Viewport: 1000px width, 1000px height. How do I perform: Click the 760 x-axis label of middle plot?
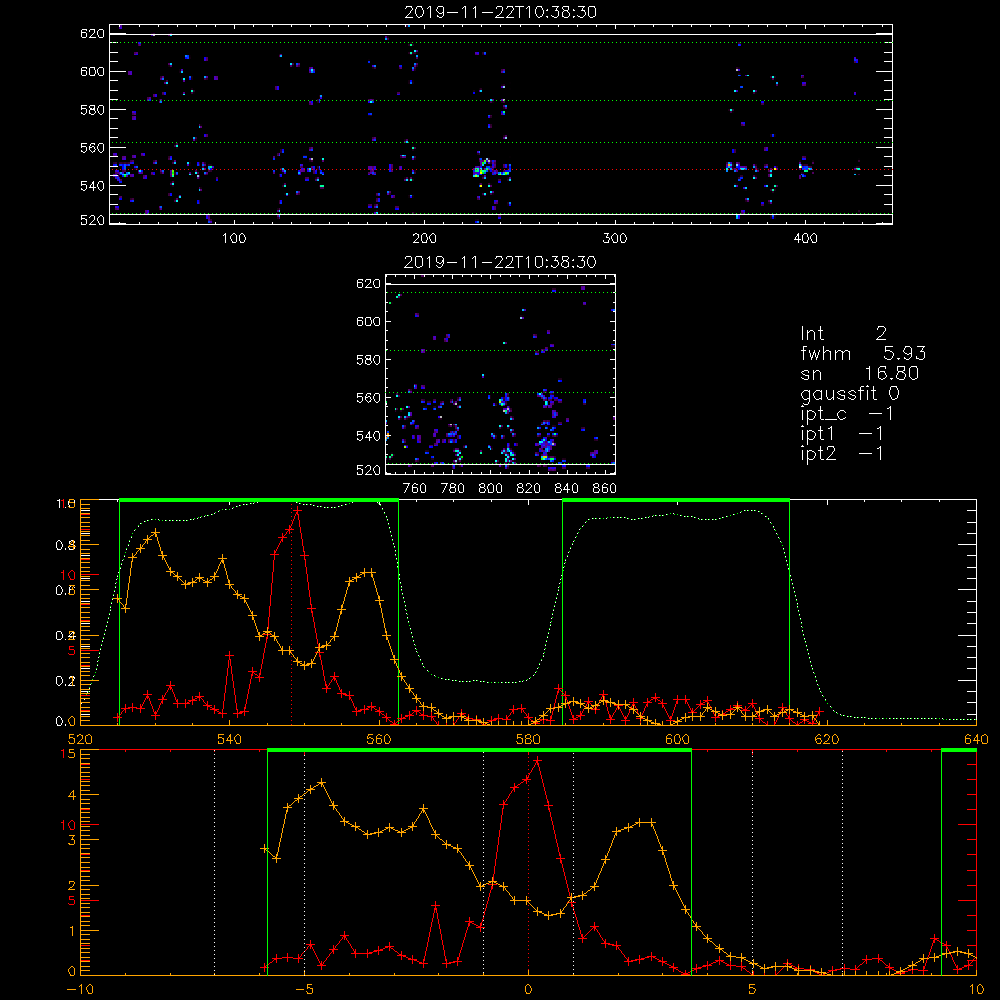(415, 488)
